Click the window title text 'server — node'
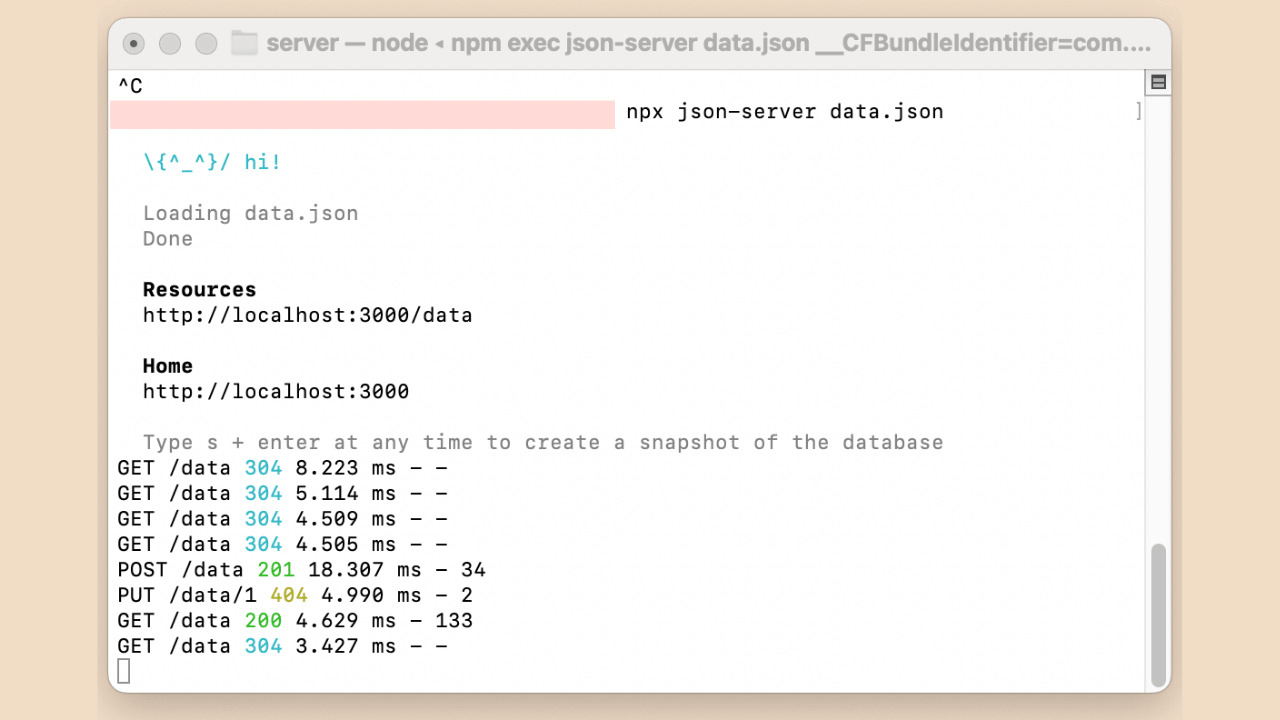The width and height of the screenshot is (1280, 720). coord(345,44)
